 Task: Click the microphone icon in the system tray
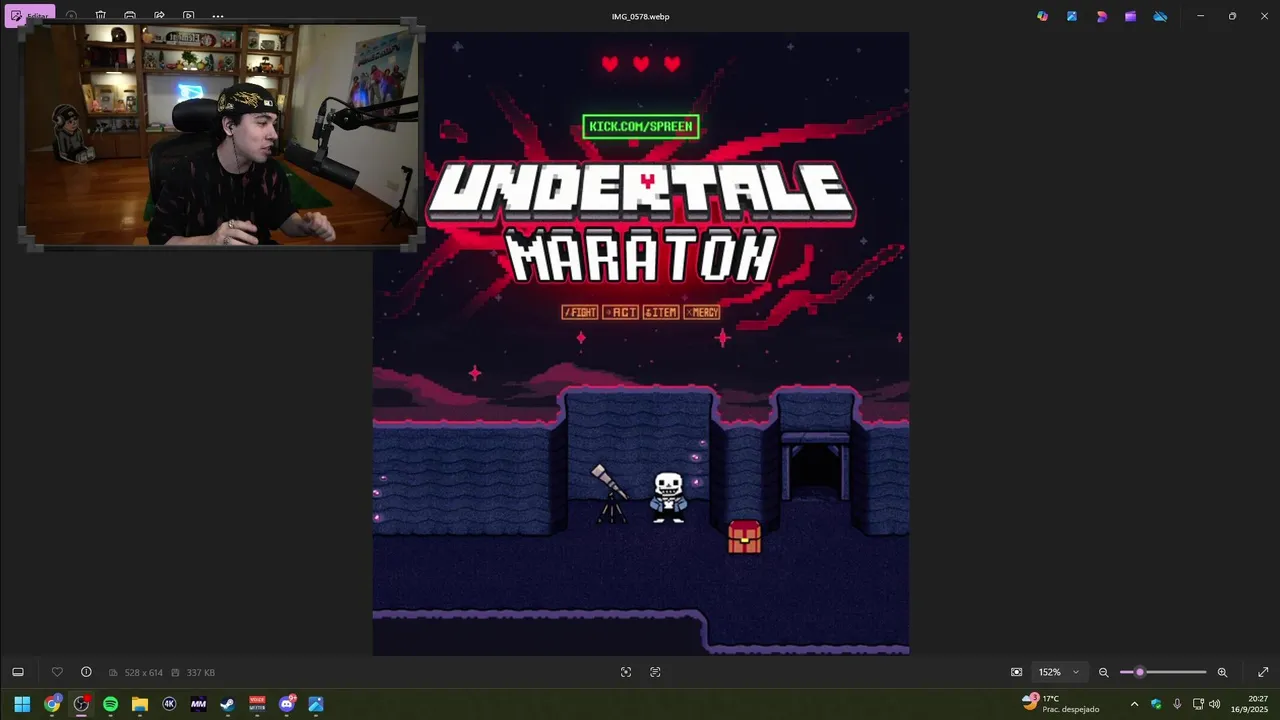pos(1177,704)
